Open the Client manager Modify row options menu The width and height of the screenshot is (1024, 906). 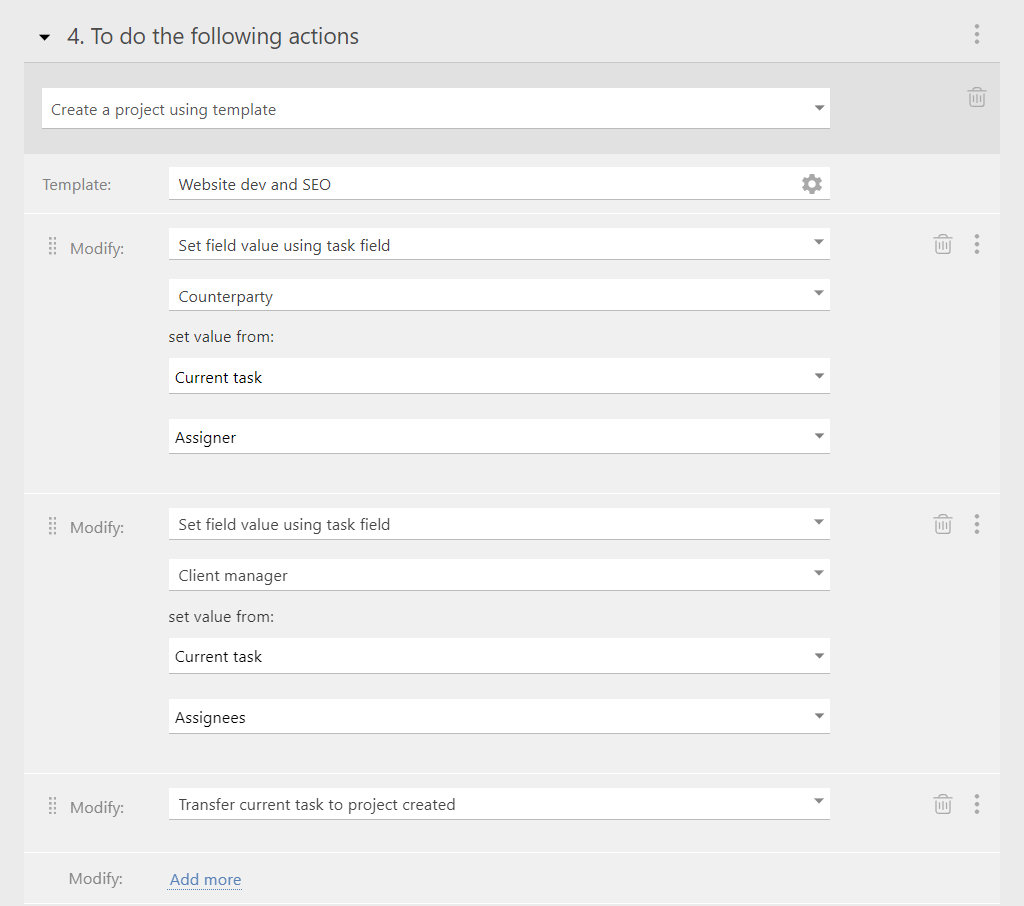click(x=976, y=524)
